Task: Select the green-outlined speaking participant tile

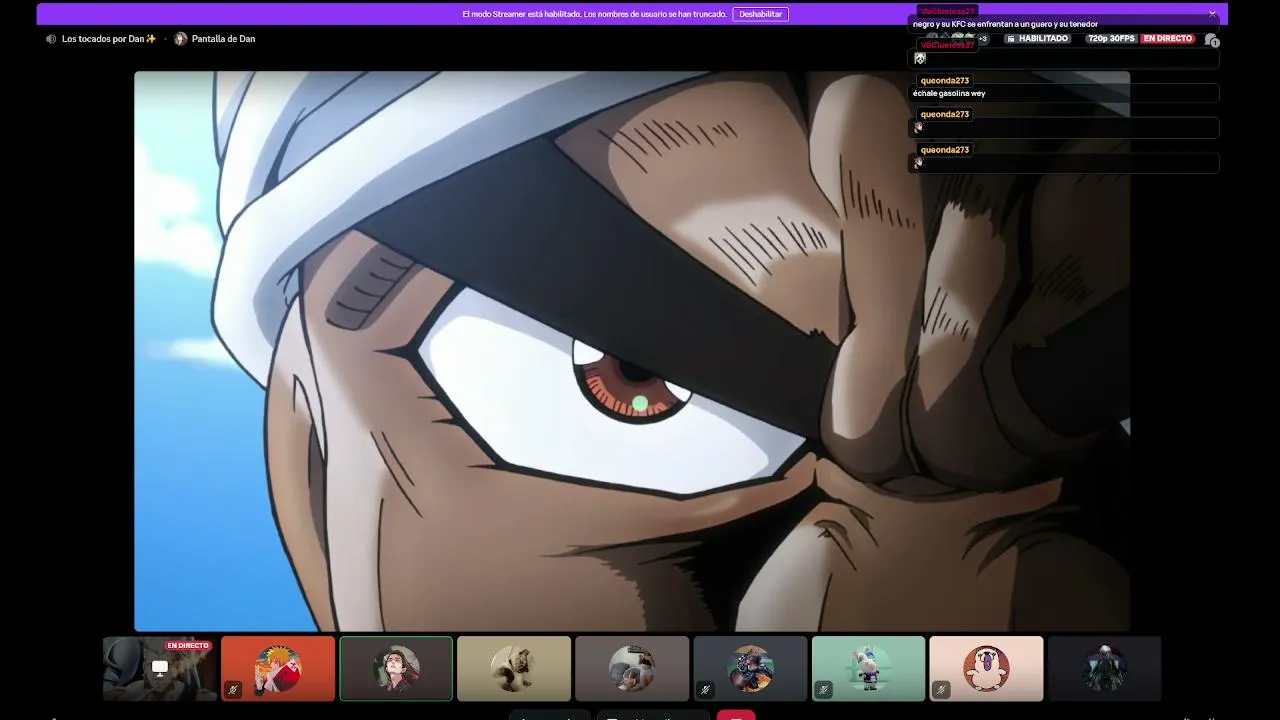Action: click(x=396, y=669)
